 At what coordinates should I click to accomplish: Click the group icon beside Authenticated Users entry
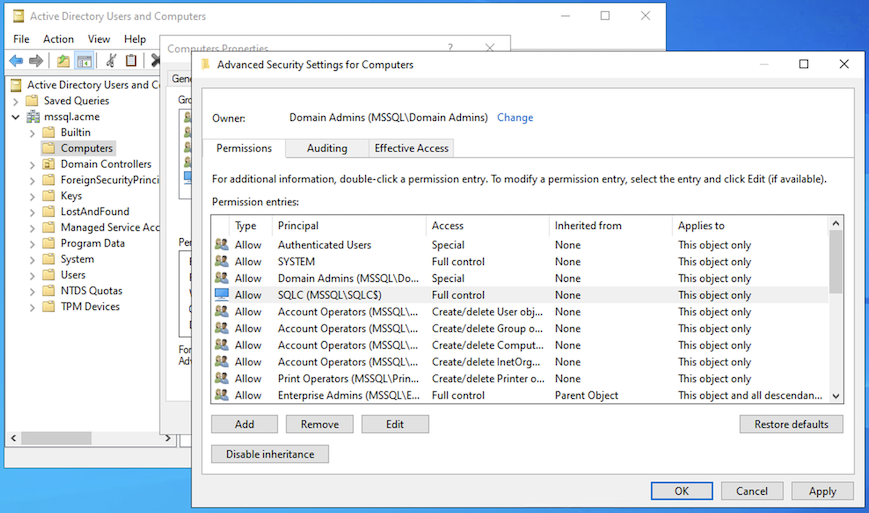coord(222,244)
